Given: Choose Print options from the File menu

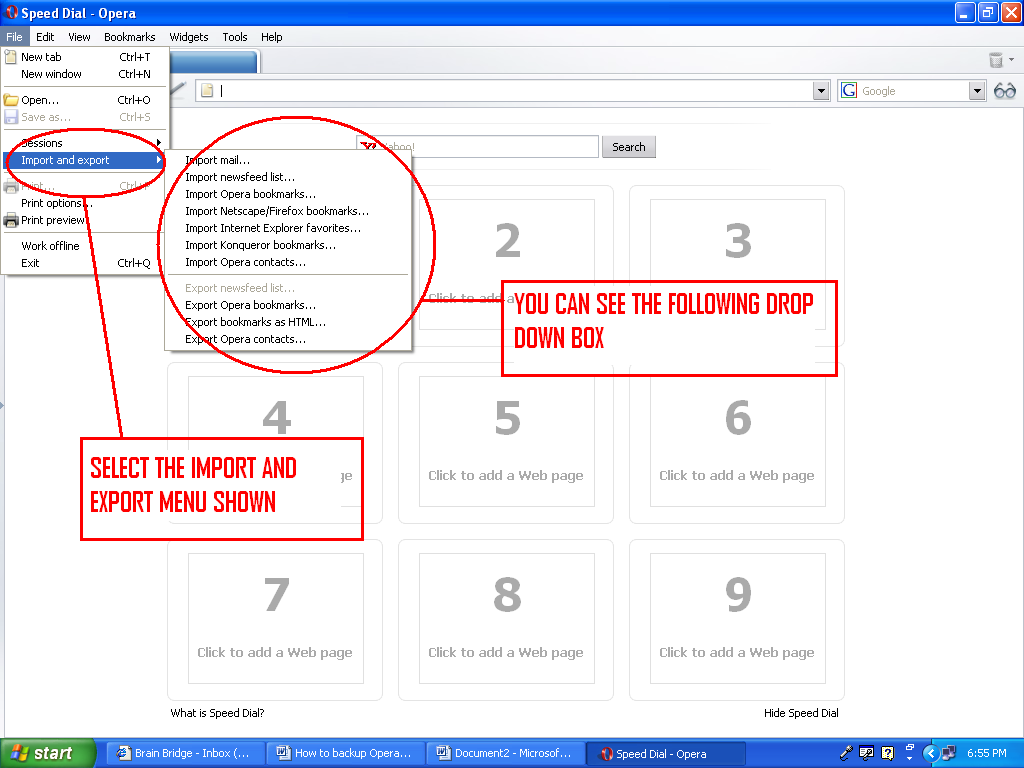Looking at the screenshot, I should (x=84, y=203).
